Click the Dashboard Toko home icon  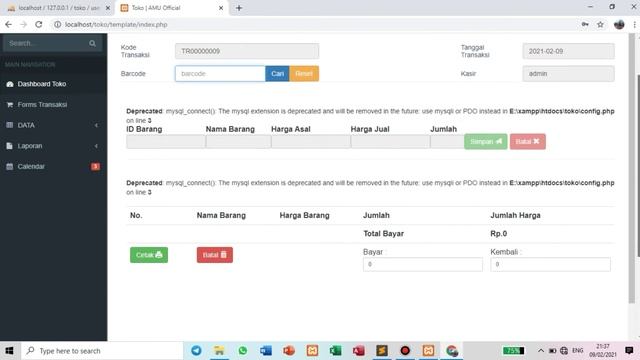tap(10, 84)
